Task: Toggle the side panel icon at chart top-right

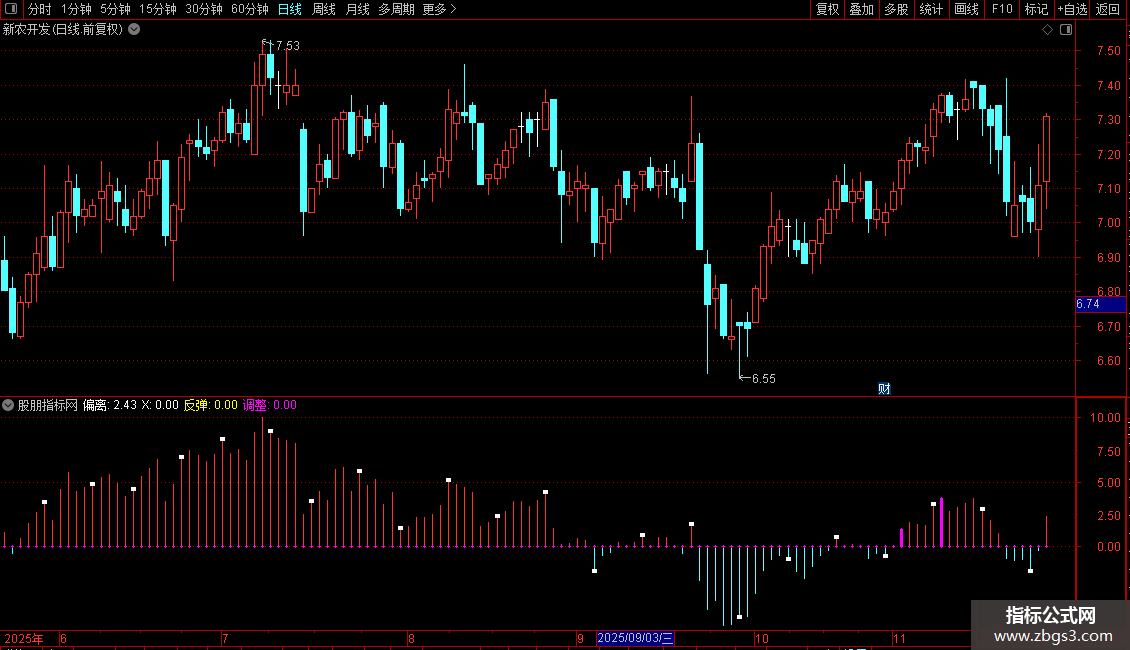Action: tap(1066, 30)
